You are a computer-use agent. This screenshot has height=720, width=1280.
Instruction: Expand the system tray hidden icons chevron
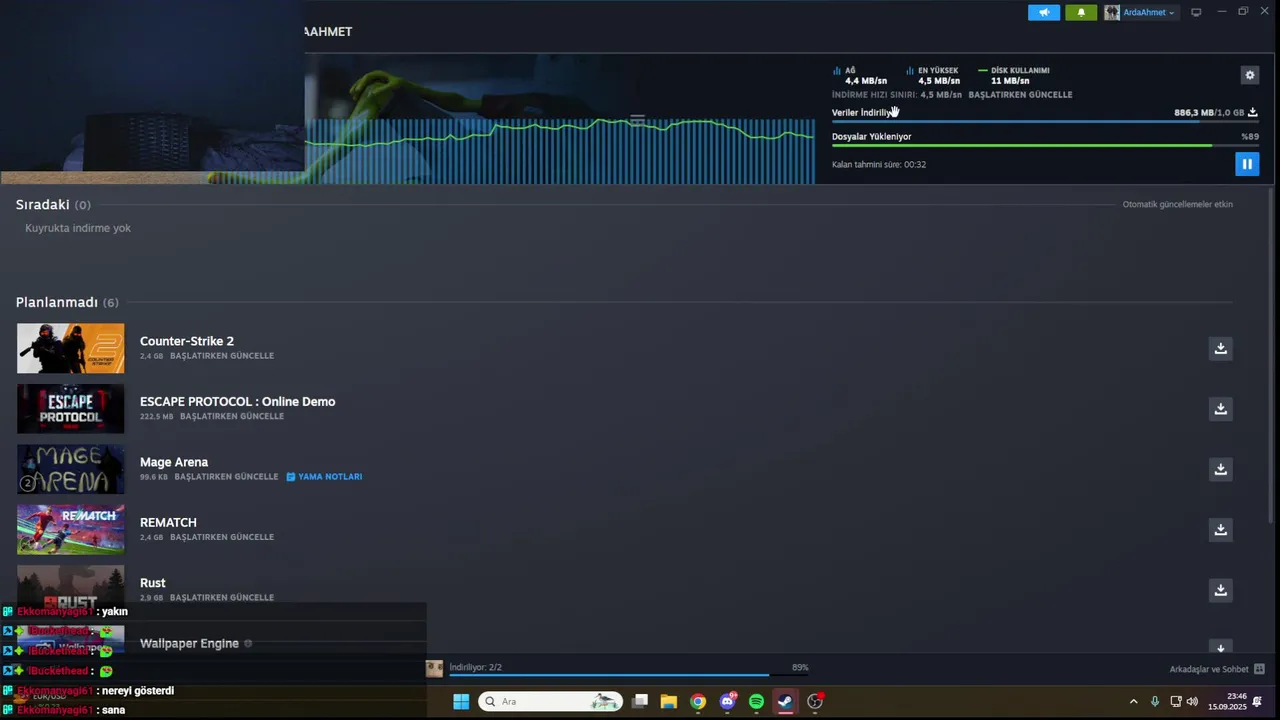[1133, 702]
